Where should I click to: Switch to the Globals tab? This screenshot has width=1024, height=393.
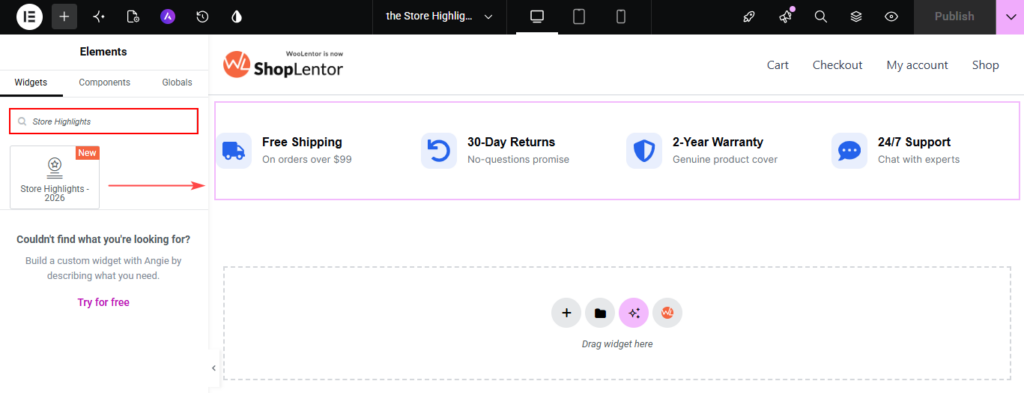click(177, 82)
